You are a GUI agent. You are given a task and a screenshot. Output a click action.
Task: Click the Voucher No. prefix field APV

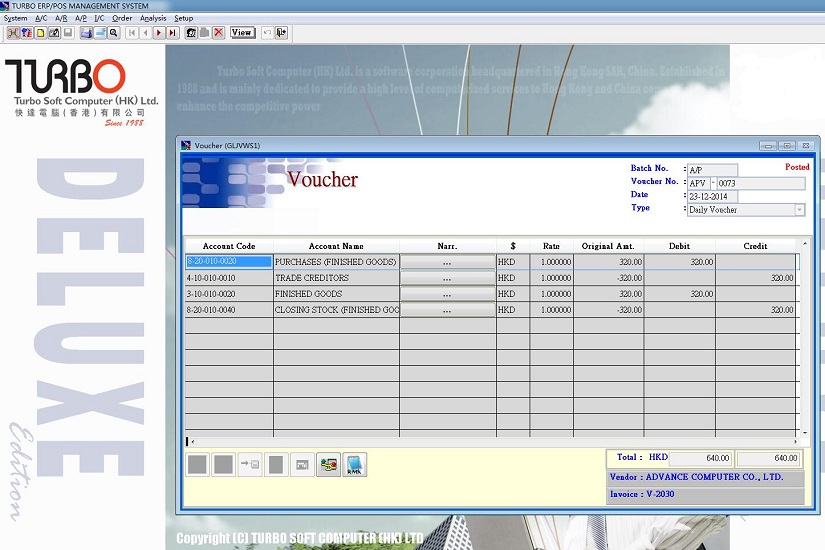(x=699, y=183)
